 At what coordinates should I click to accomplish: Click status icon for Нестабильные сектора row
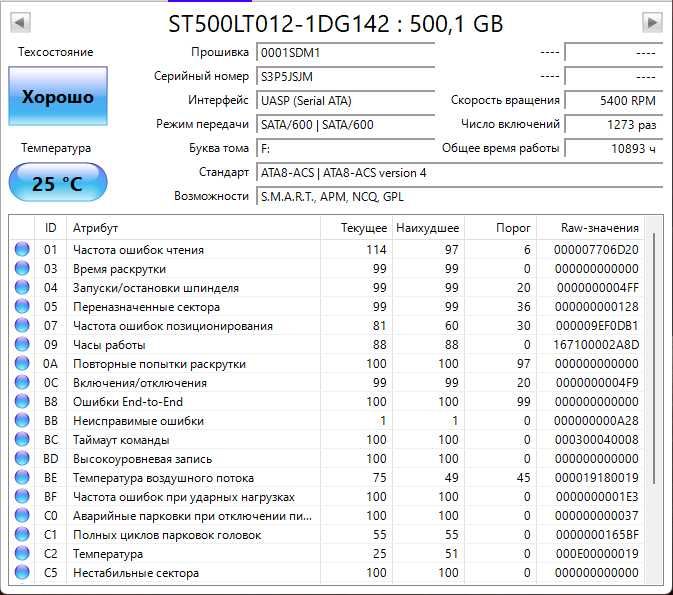(x=22, y=572)
